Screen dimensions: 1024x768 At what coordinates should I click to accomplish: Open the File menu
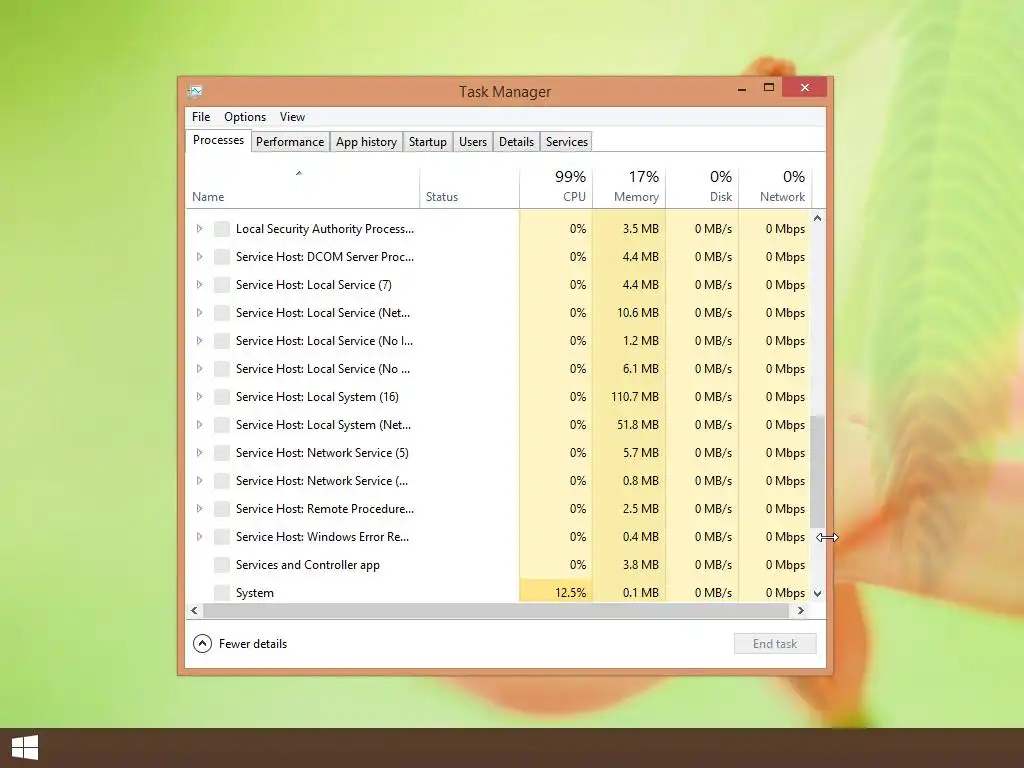[201, 117]
